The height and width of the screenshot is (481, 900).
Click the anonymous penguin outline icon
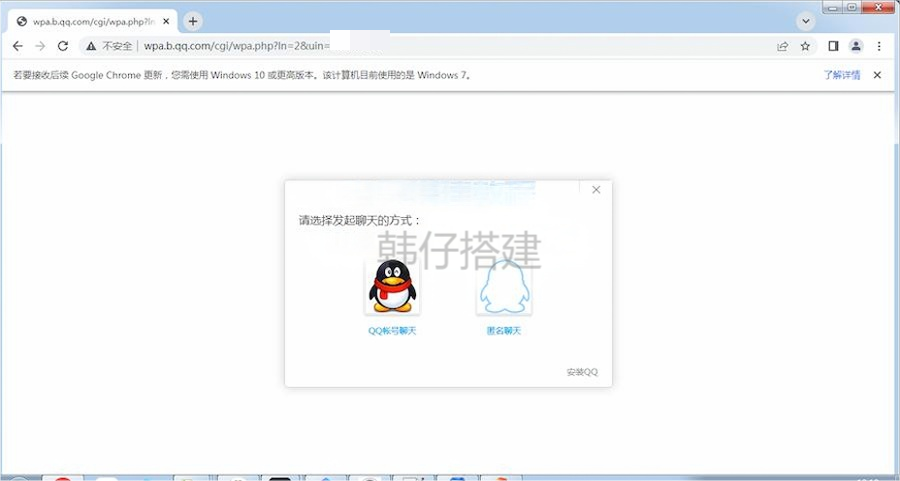(504, 286)
